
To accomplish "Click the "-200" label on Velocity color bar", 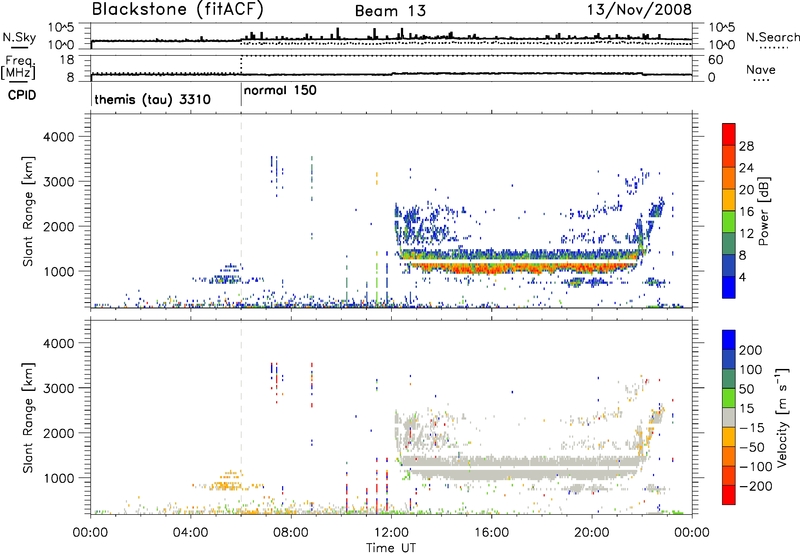I will (x=755, y=486).
